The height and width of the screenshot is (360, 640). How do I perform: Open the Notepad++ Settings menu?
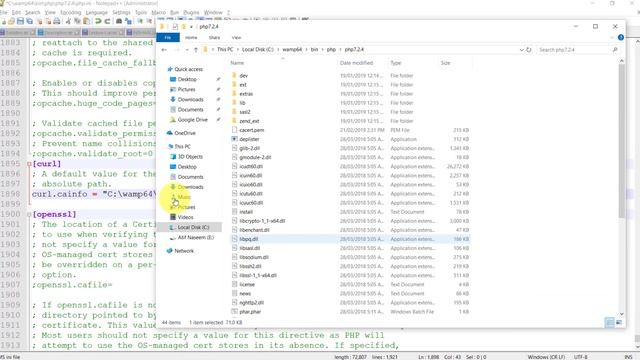pyautogui.click(x=121, y=13)
